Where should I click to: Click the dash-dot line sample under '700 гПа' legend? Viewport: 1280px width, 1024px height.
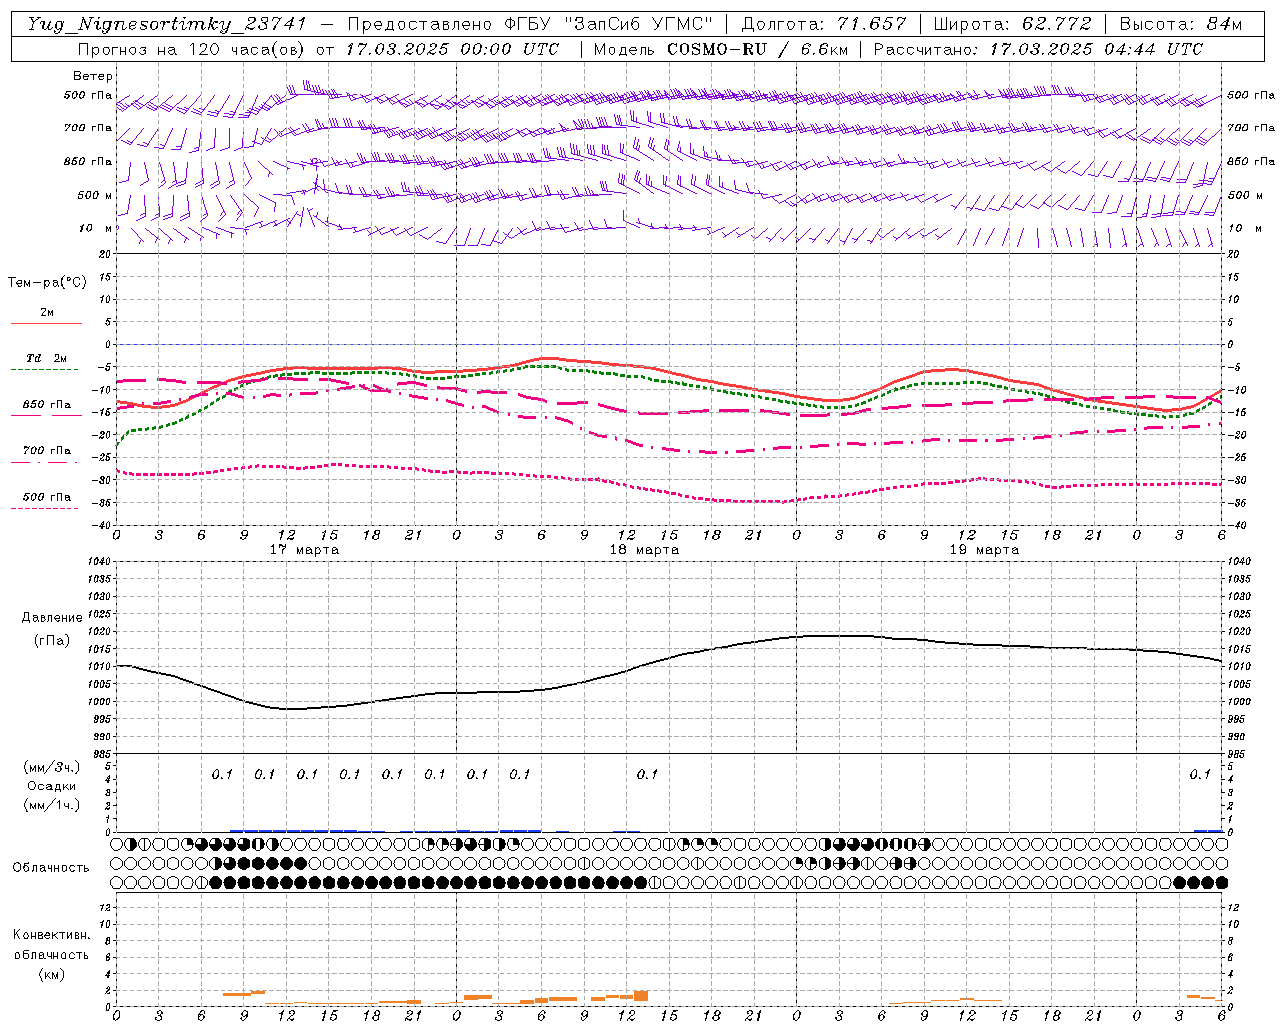(46, 462)
